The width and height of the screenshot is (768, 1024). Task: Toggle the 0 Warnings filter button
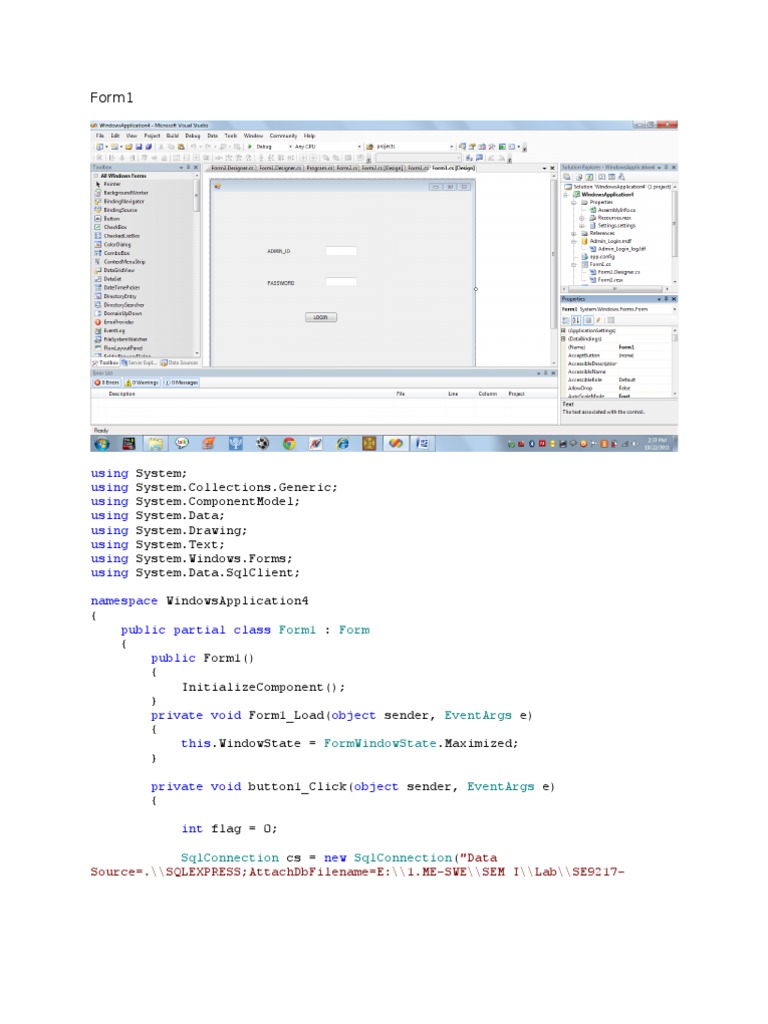coord(143,382)
